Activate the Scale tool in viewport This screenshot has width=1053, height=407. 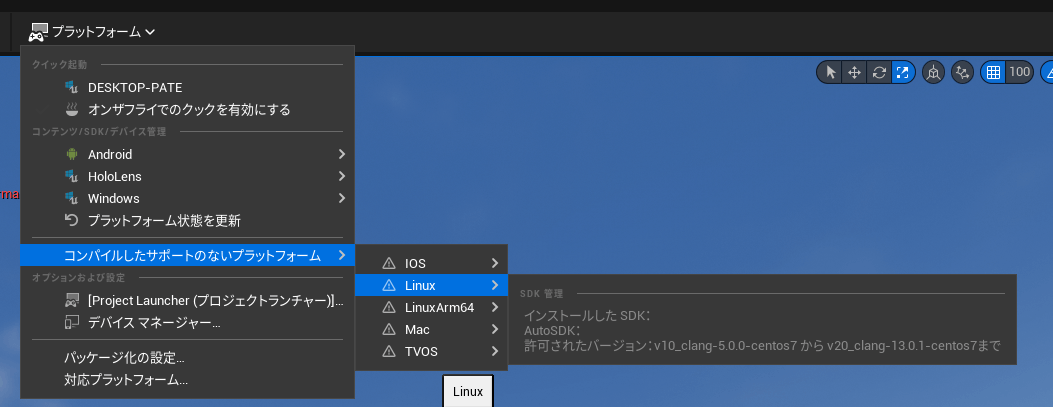click(903, 73)
